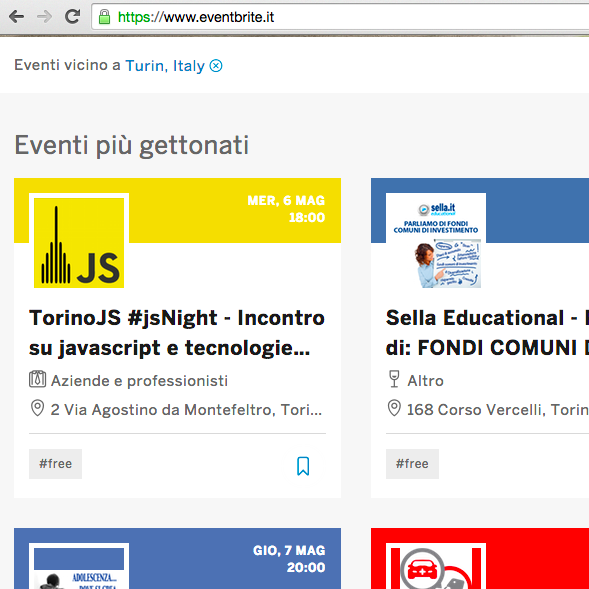Click the 'GIO, 7 MAG 20:00' date
This screenshot has width=589, height=589.
point(289,559)
